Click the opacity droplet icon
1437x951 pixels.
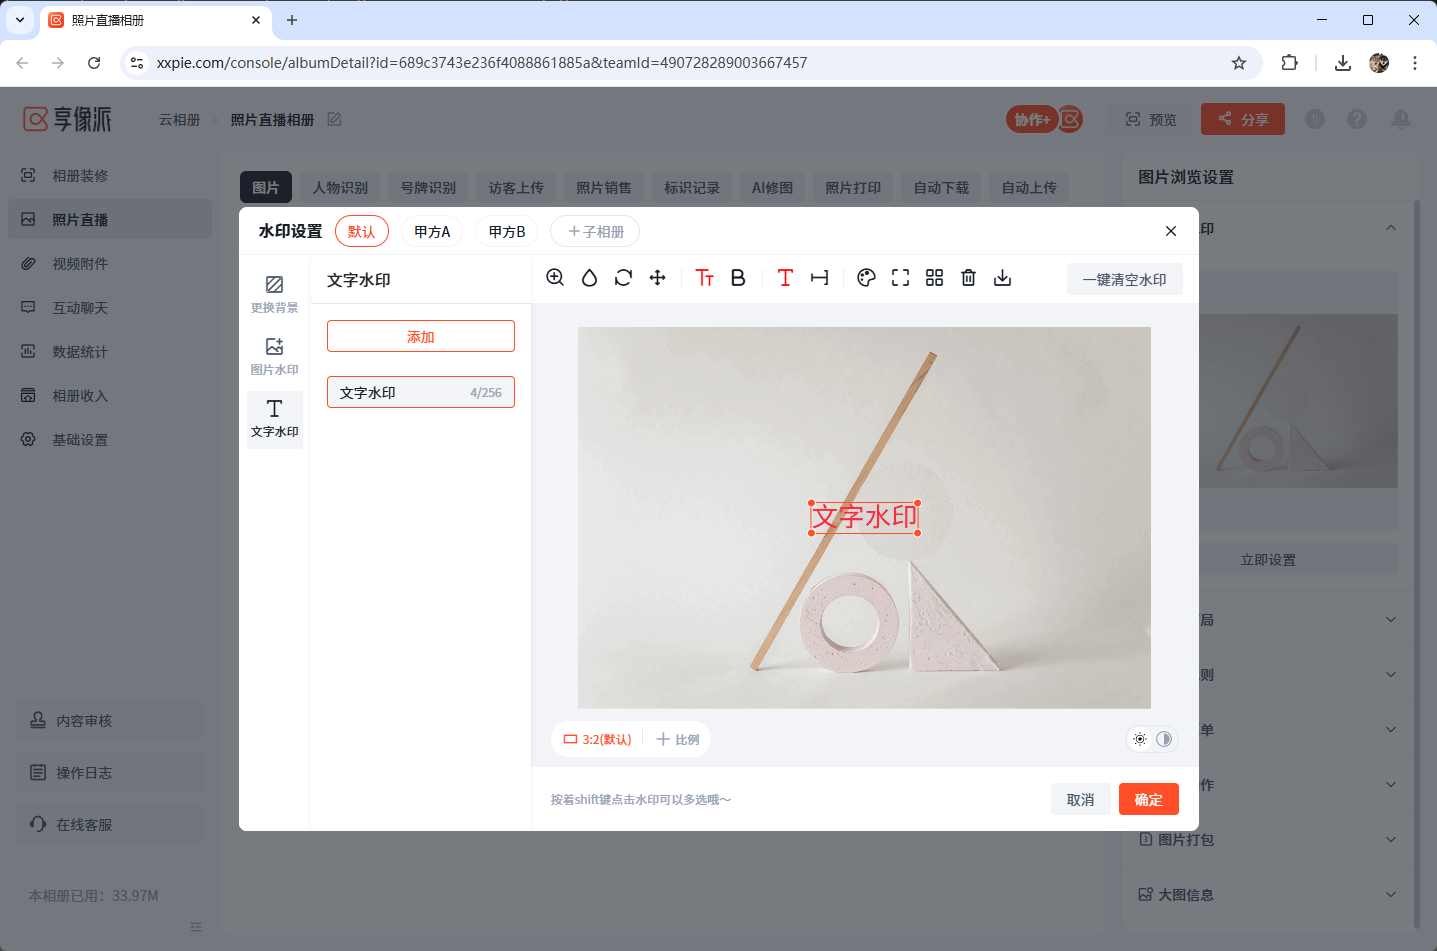589,278
